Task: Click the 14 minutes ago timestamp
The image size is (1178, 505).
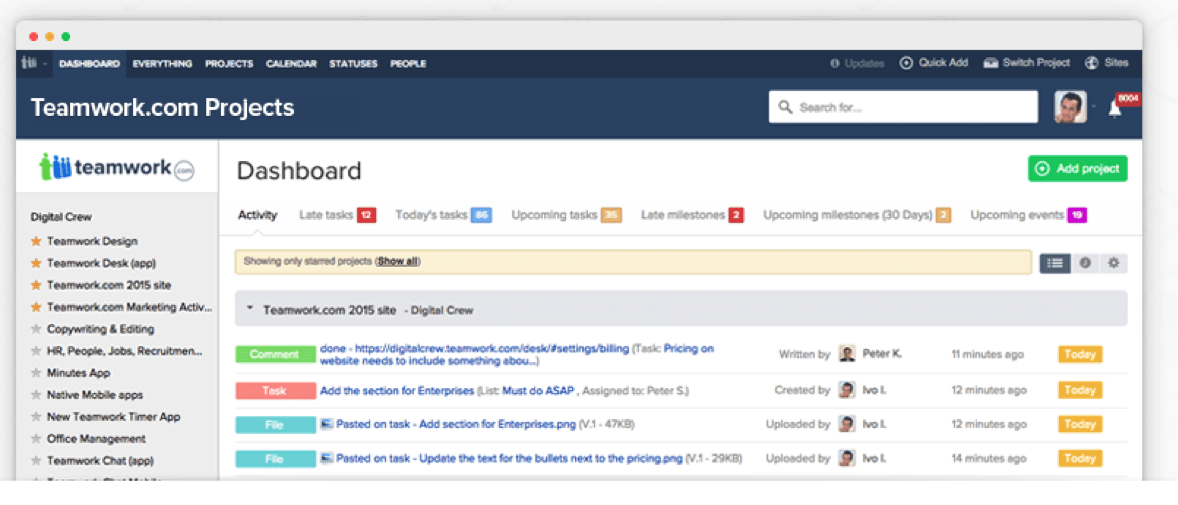Action: click(989, 458)
